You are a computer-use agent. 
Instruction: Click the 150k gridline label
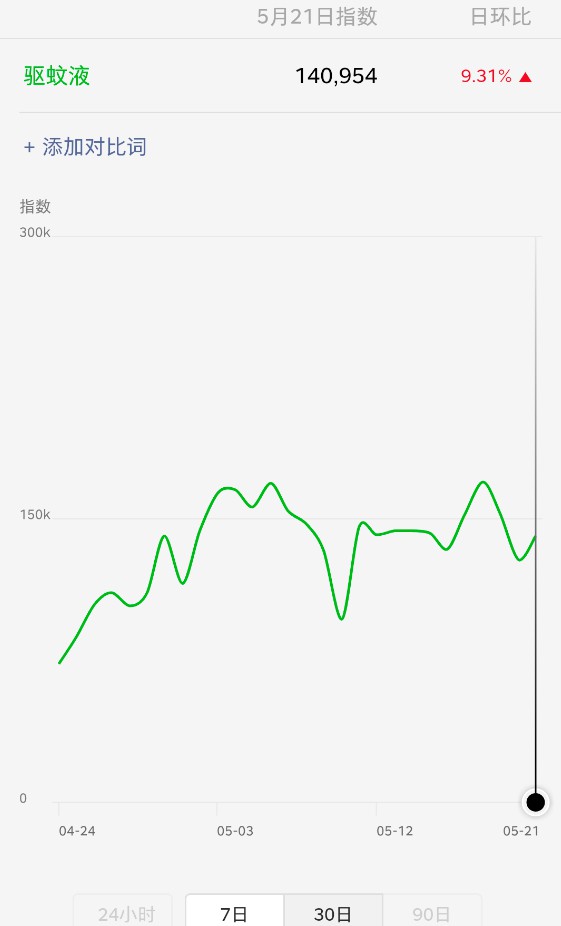pyautogui.click(x=35, y=515)
